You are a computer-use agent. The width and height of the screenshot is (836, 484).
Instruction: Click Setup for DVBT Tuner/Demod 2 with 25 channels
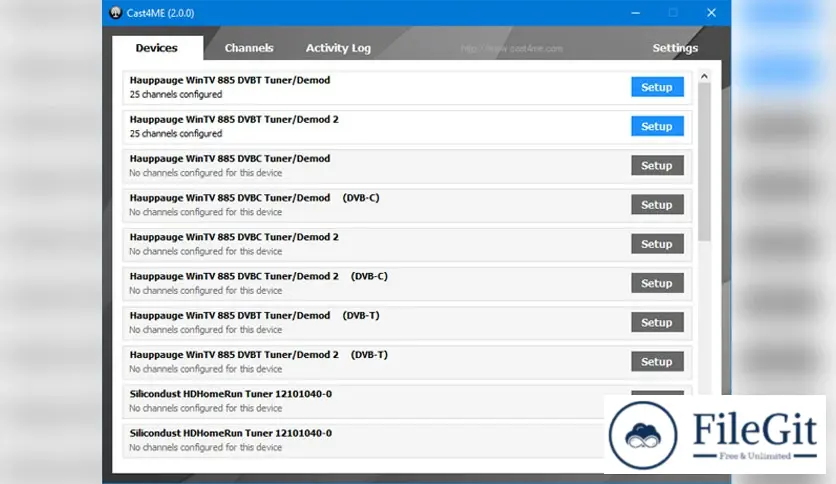[657, 126]
